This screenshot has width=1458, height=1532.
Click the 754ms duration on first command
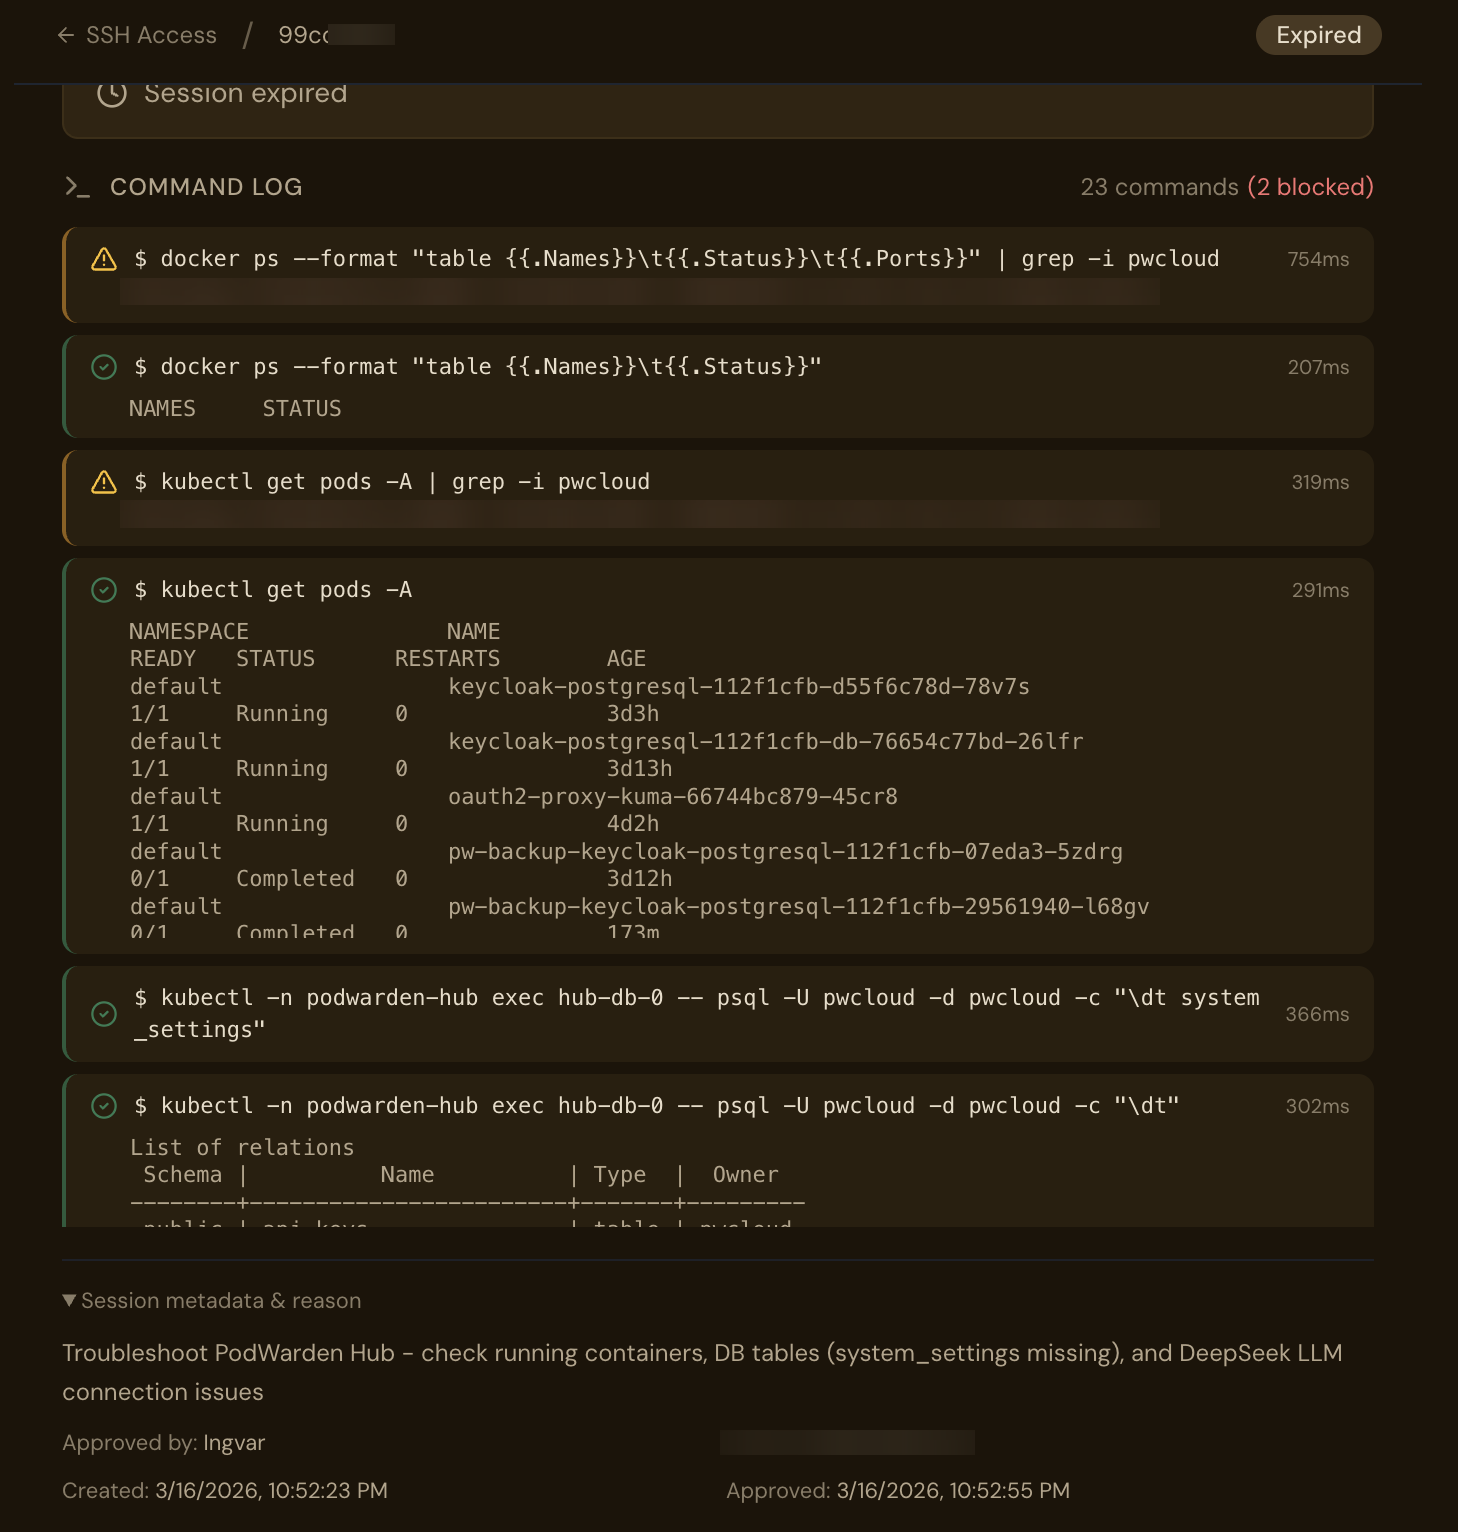[x=1318, y=259]
